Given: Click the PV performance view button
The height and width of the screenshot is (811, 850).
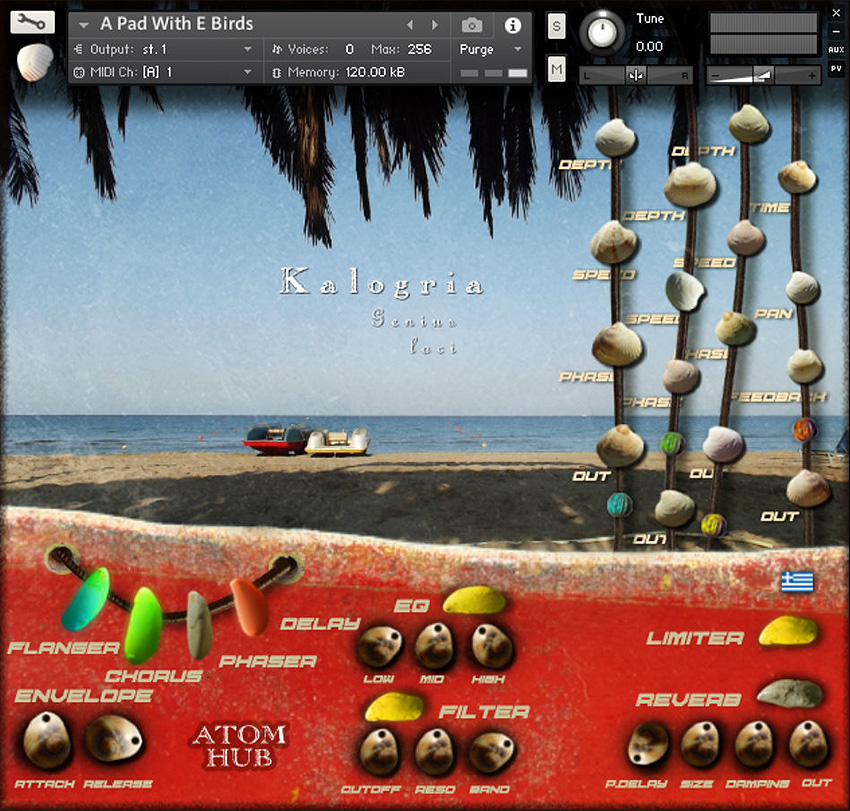Looking at the screenshot, I should coord(836,68).
